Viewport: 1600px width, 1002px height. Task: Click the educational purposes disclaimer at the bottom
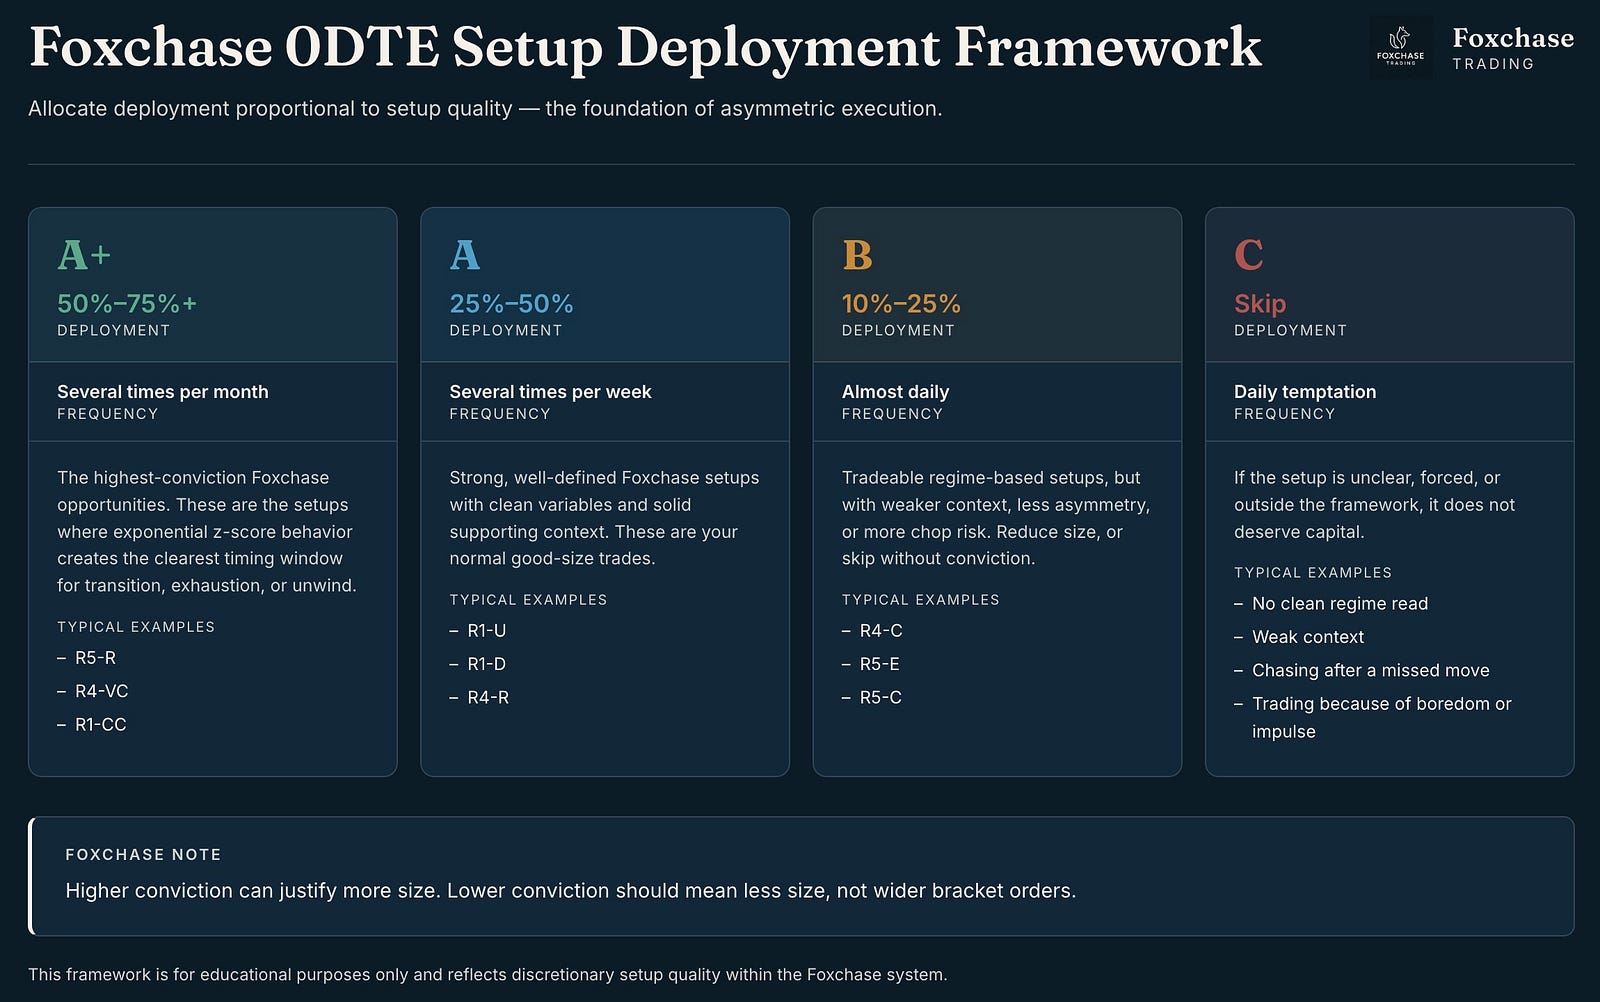point(488,974)
